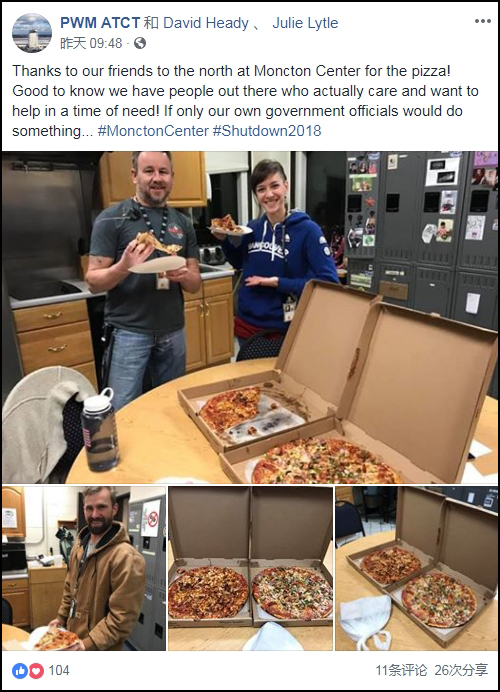Click the post timestamp 昨天 09:48

coord(91,43)
